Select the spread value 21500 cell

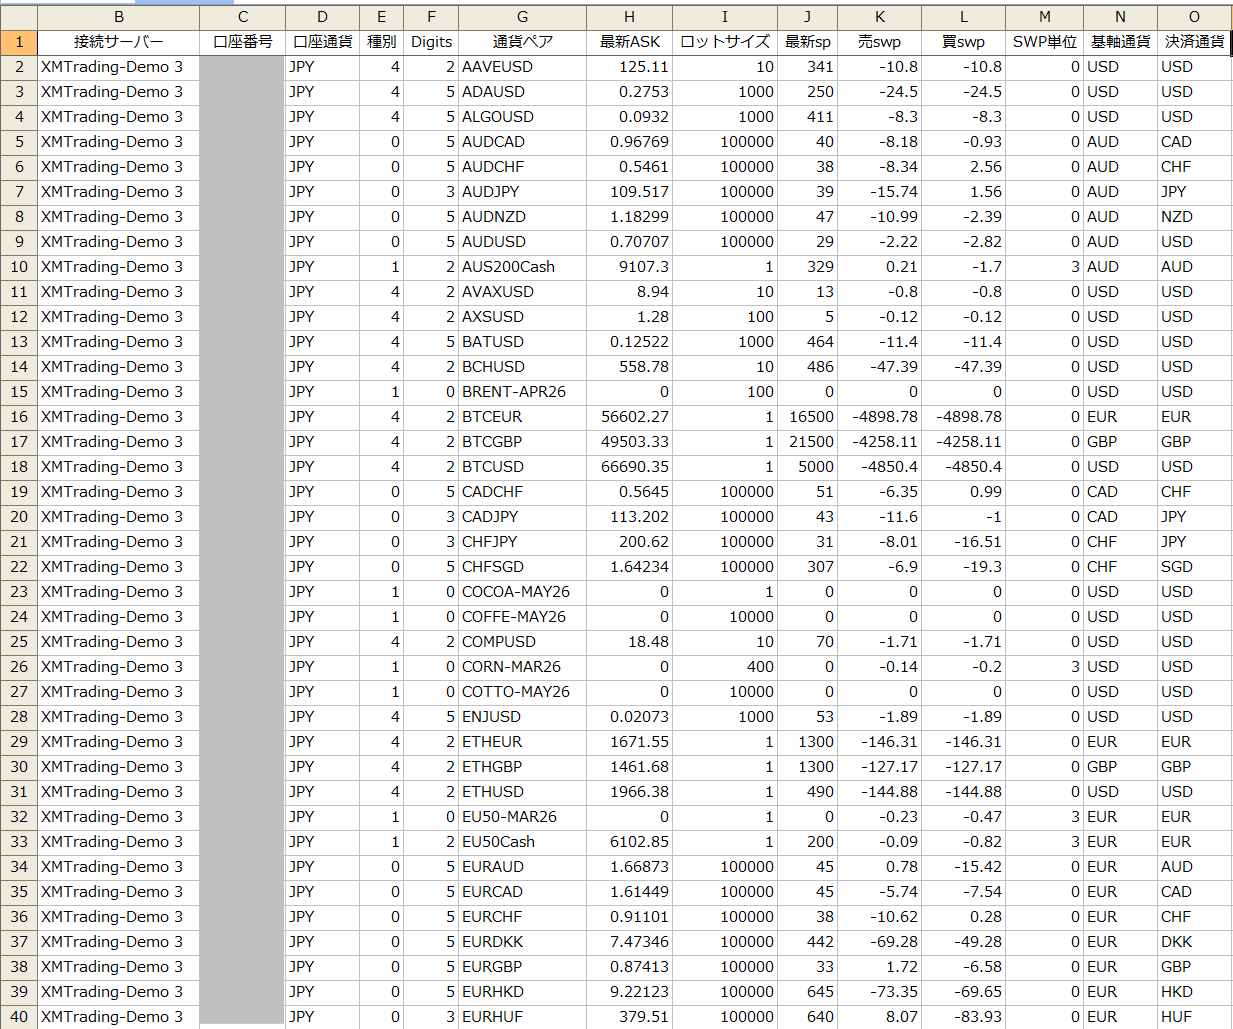pos(807,442)
